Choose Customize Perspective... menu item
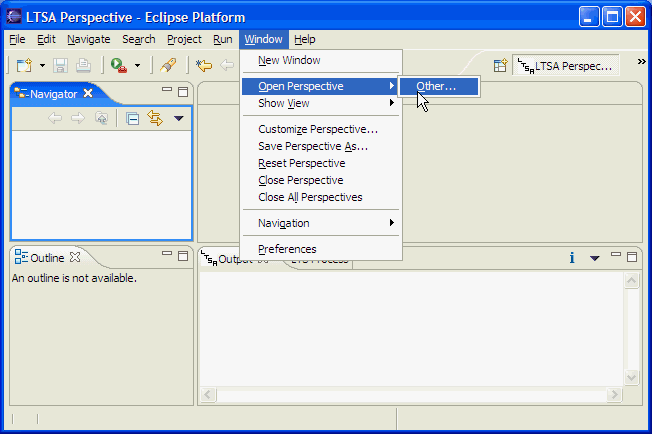 (321, 130)
